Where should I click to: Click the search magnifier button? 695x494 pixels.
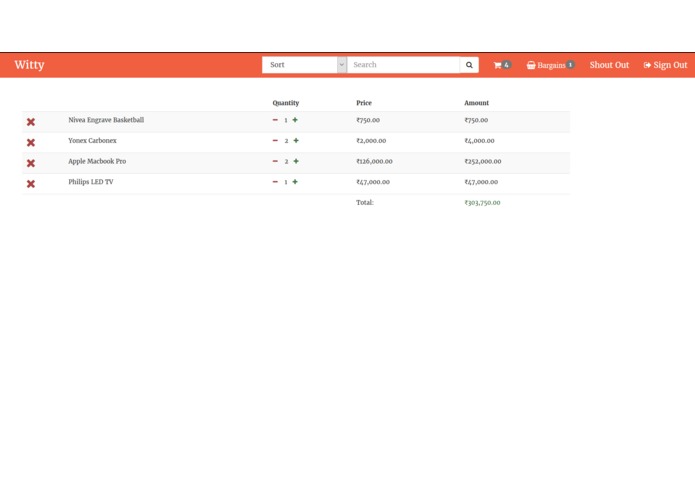pyautogui.click(x=469, y=65)
